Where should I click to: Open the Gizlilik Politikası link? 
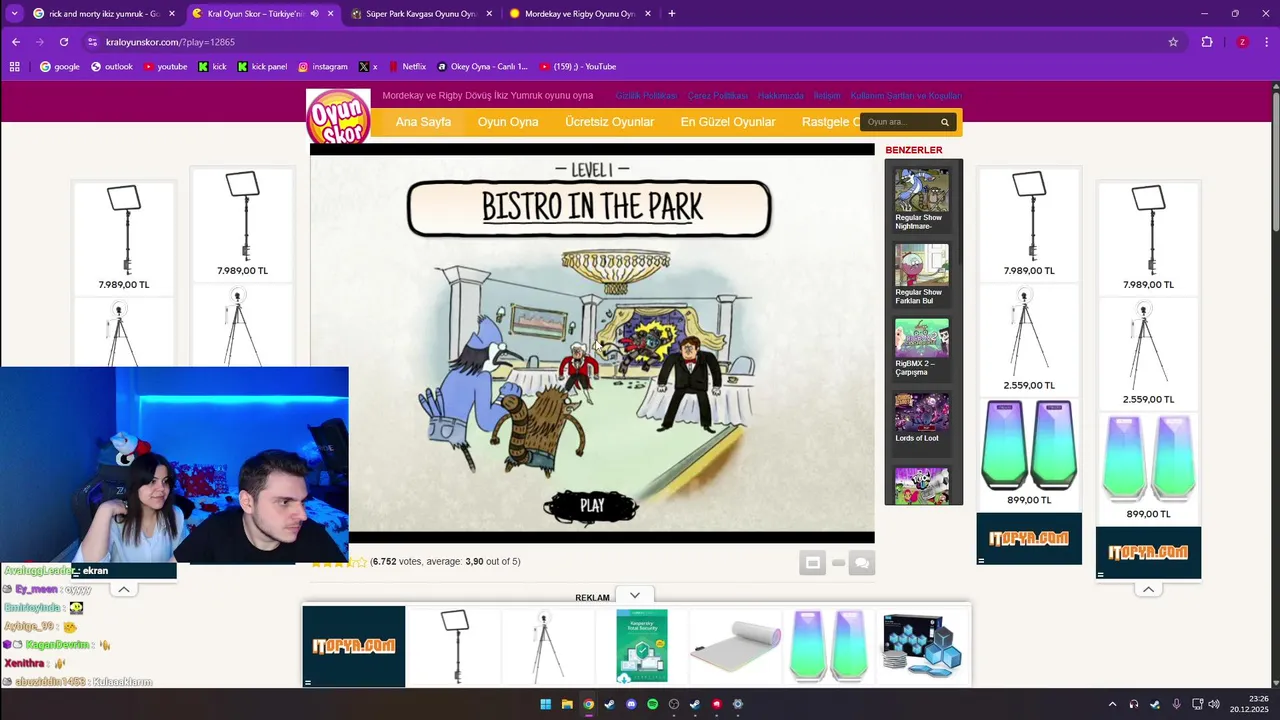[x=646, y=96]
